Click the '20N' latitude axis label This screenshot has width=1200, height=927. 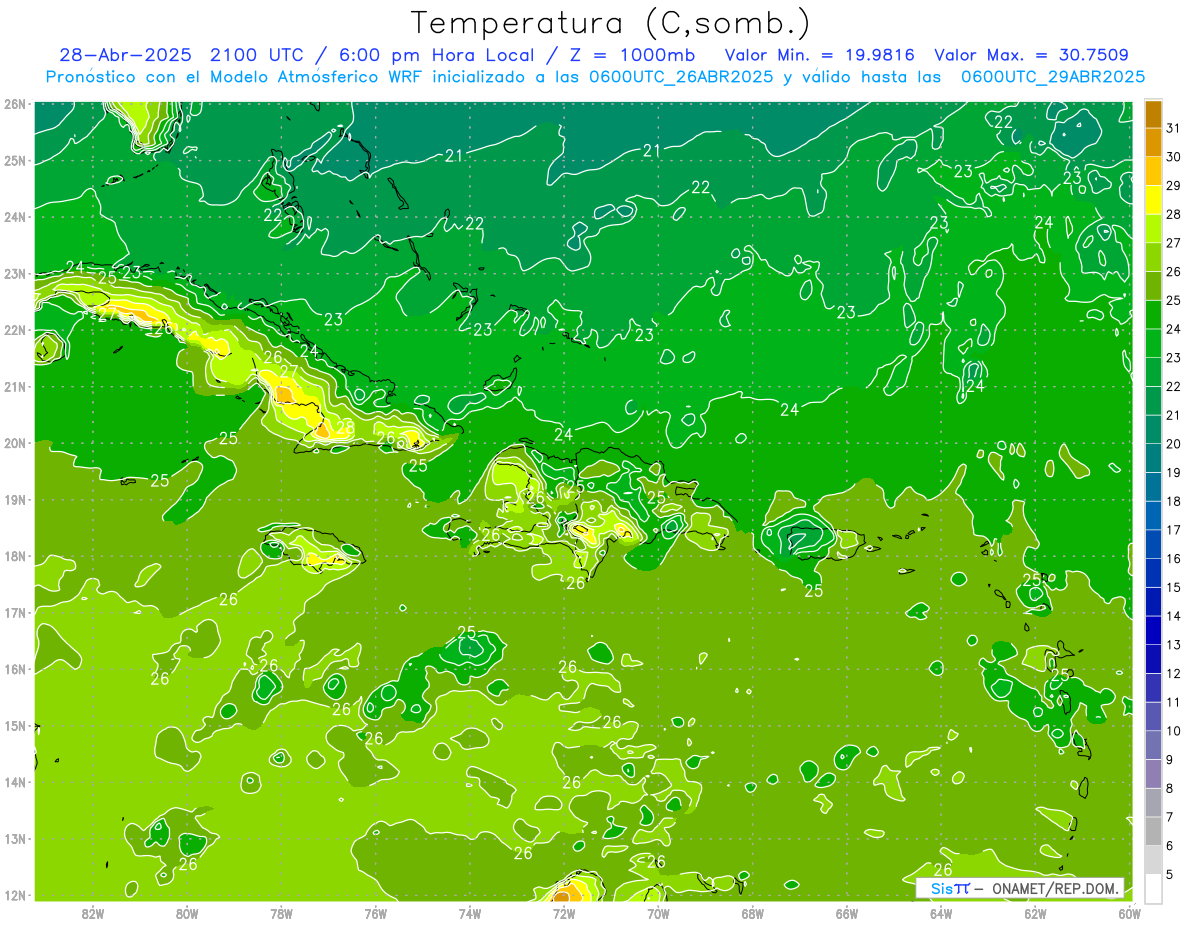point(16,443)
